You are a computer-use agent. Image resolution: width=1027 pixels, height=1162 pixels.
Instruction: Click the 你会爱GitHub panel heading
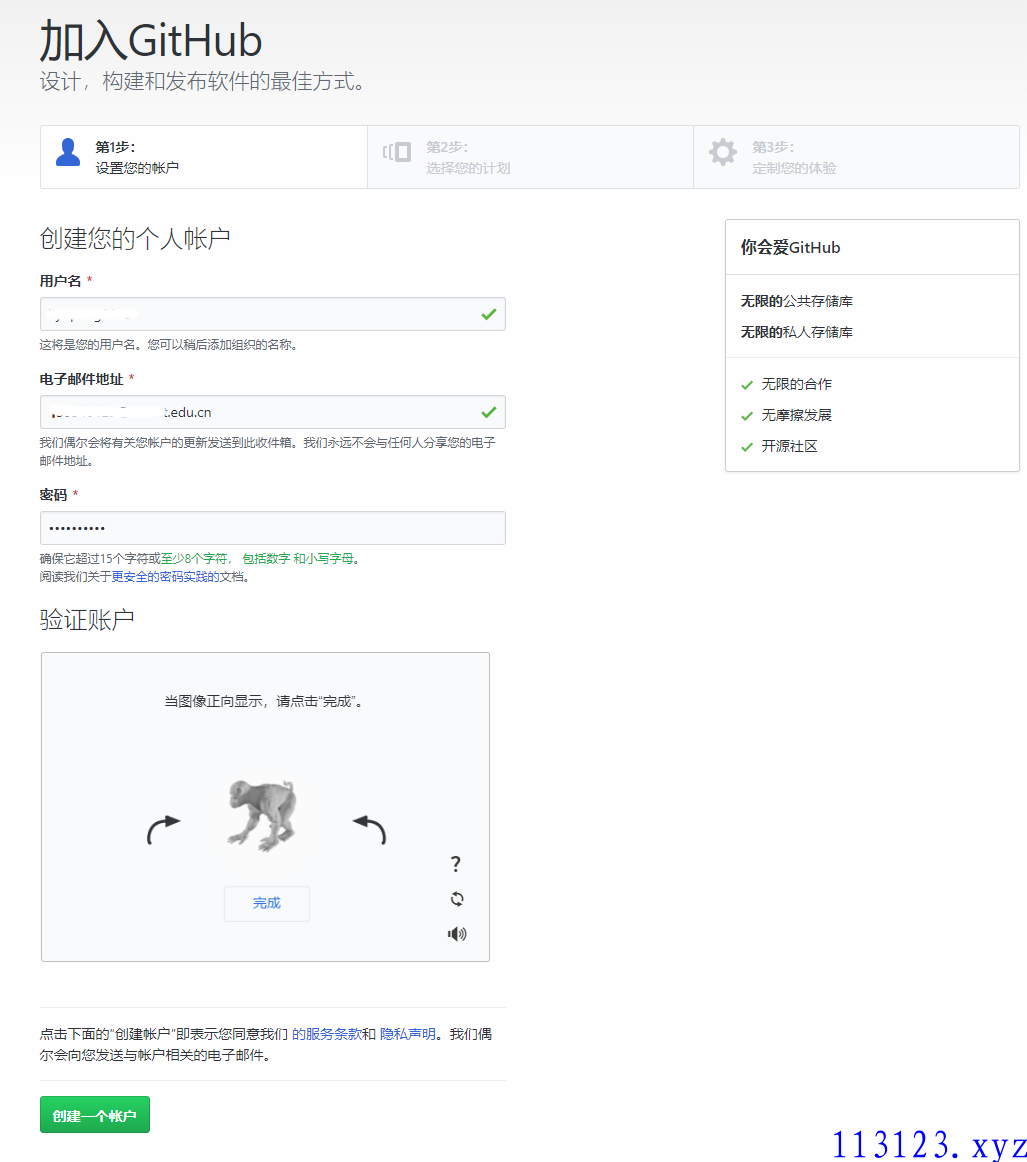coord(790,248)
